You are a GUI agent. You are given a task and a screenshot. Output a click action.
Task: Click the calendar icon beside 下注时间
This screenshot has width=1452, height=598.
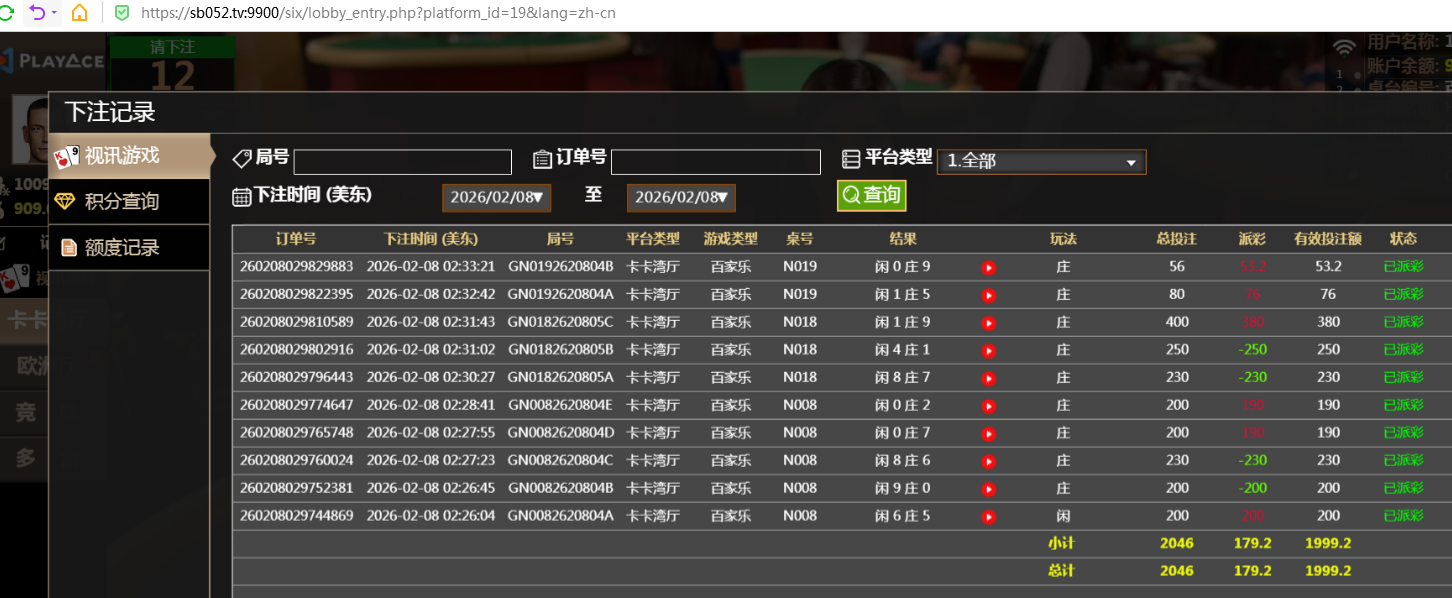coord(241,197)
